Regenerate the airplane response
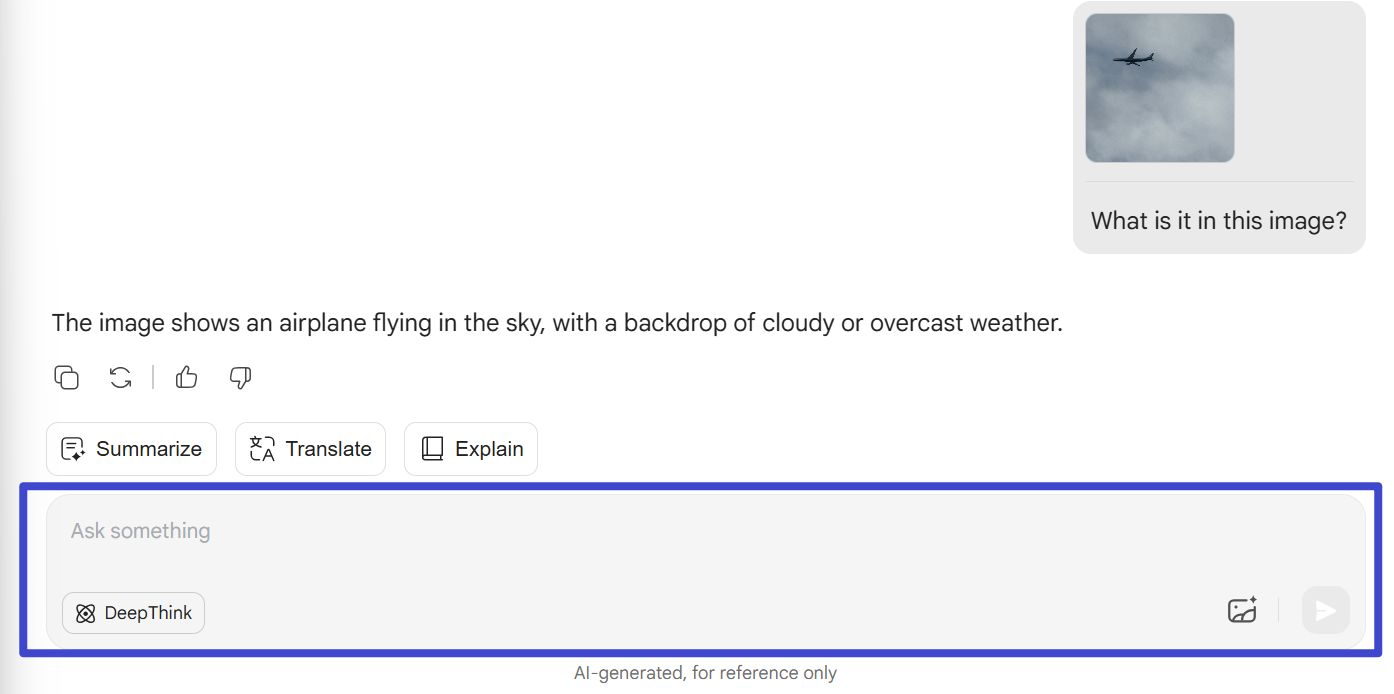The height and width of the screenshot is (694, 1394). 120,377
